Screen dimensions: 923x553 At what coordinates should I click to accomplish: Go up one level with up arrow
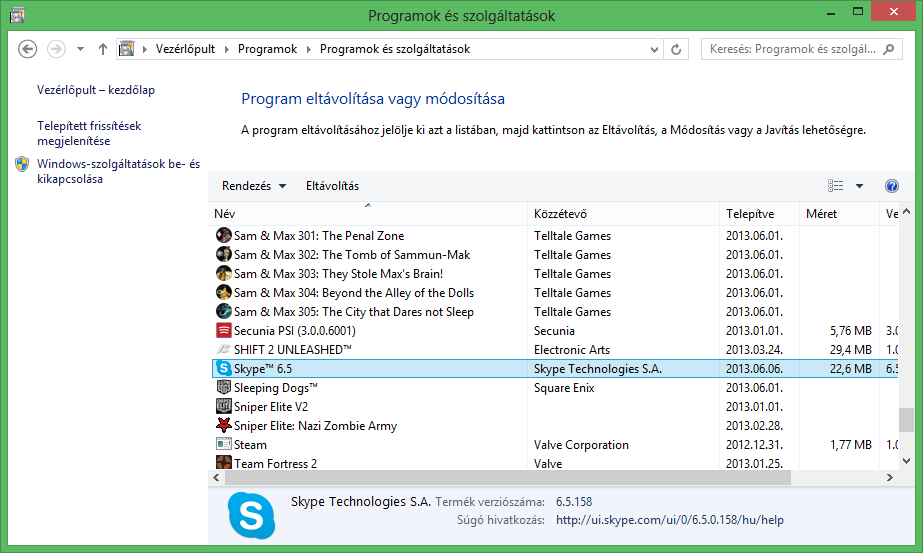click(102, 49)
